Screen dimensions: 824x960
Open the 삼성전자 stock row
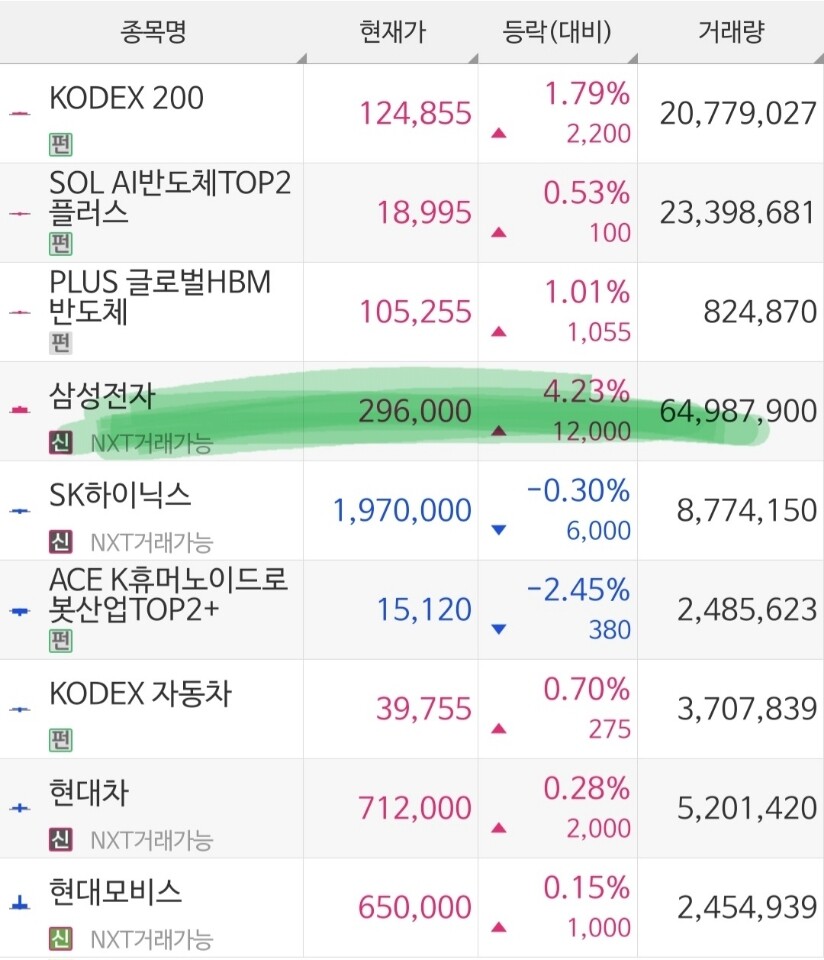tap(412, 411)
